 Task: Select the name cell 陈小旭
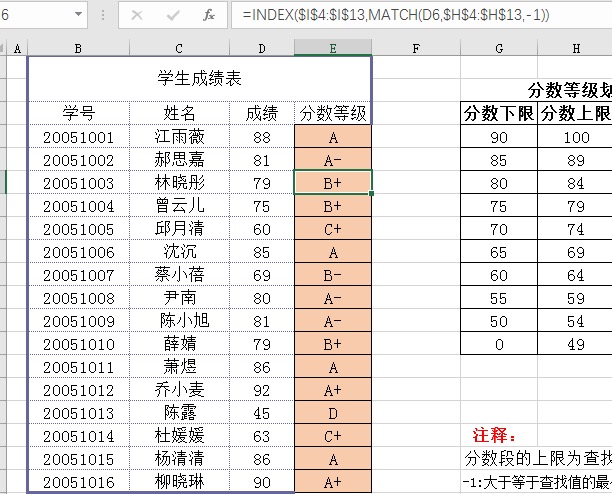pyautogui.click(x=180, y=321)
